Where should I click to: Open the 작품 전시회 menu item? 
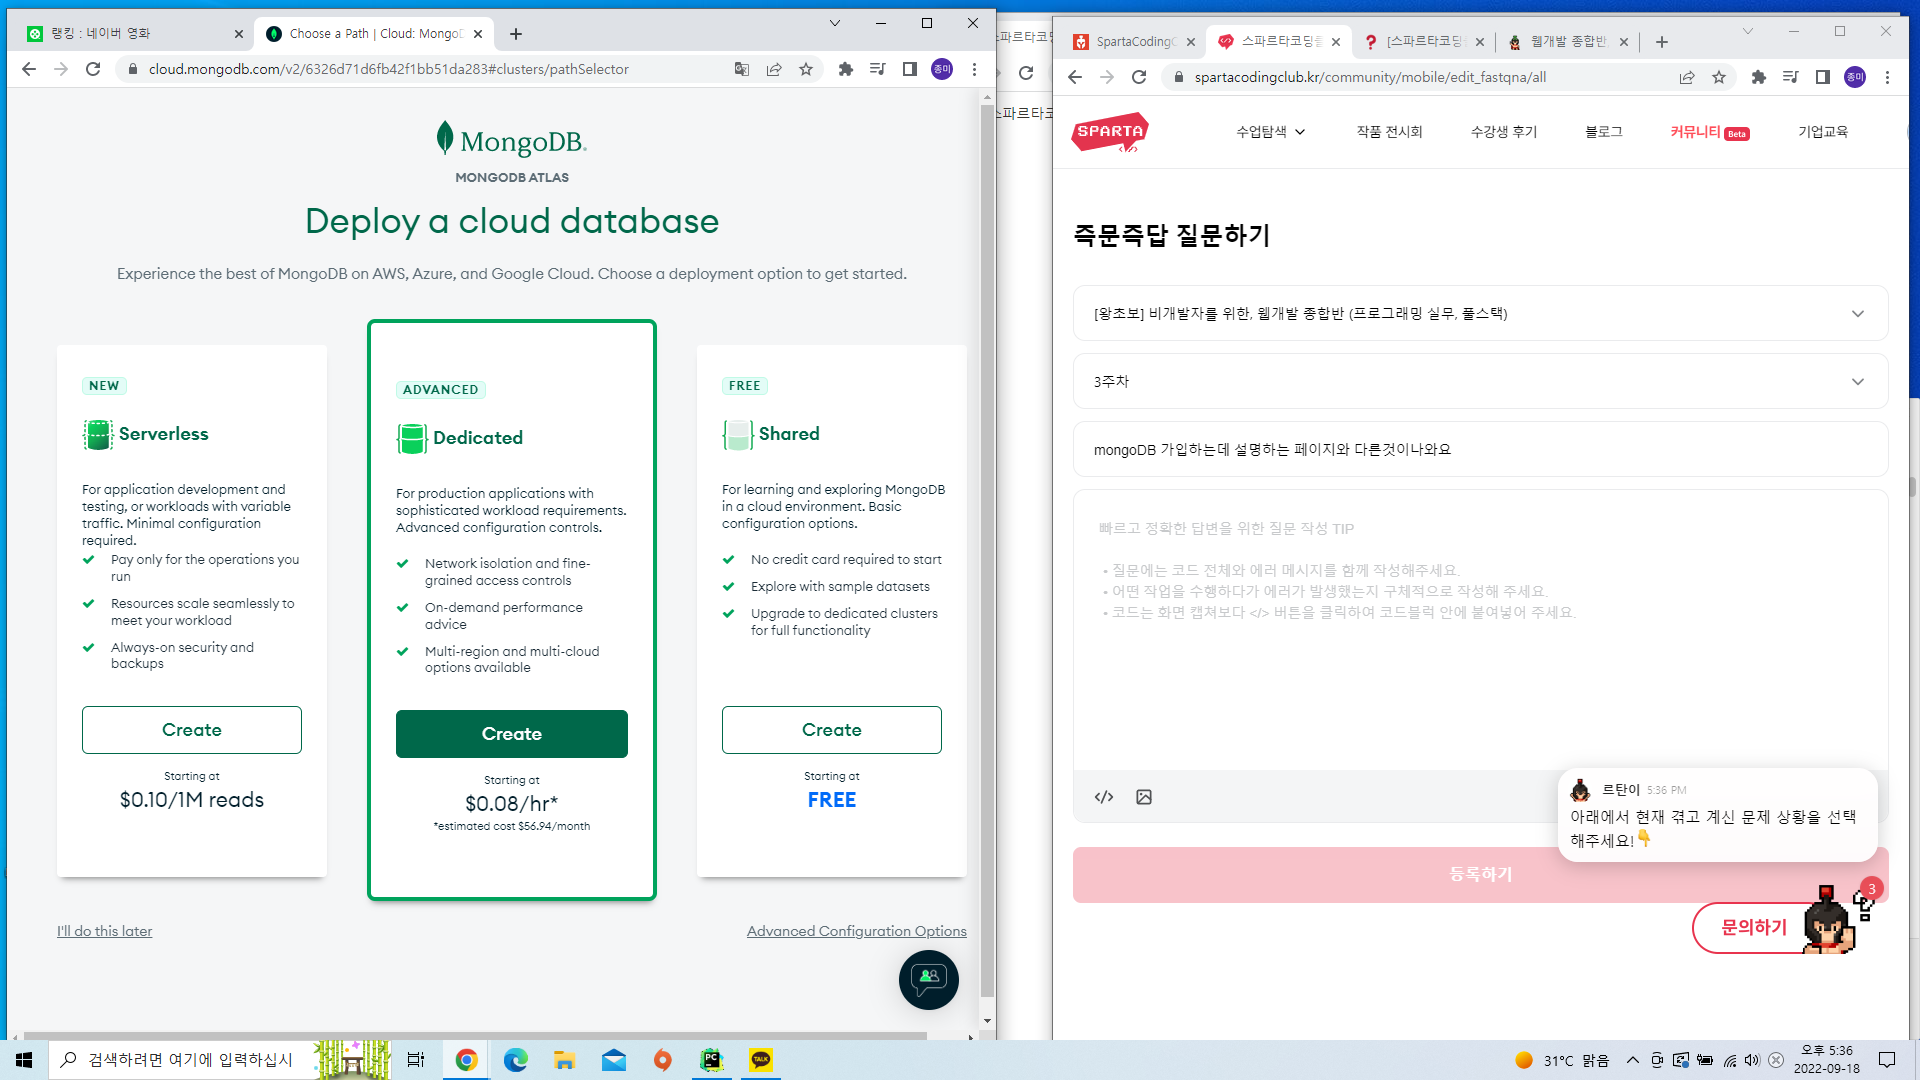(1389, 132)
